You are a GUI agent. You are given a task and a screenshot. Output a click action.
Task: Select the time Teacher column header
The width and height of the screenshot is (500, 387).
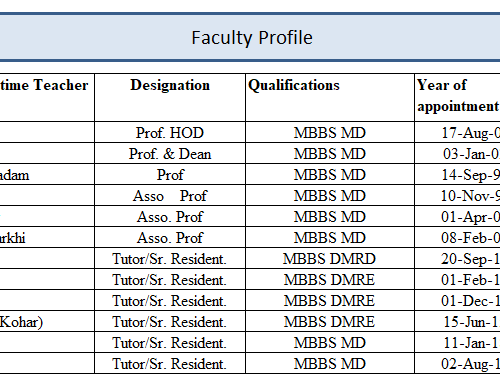[x=47, y=98]
